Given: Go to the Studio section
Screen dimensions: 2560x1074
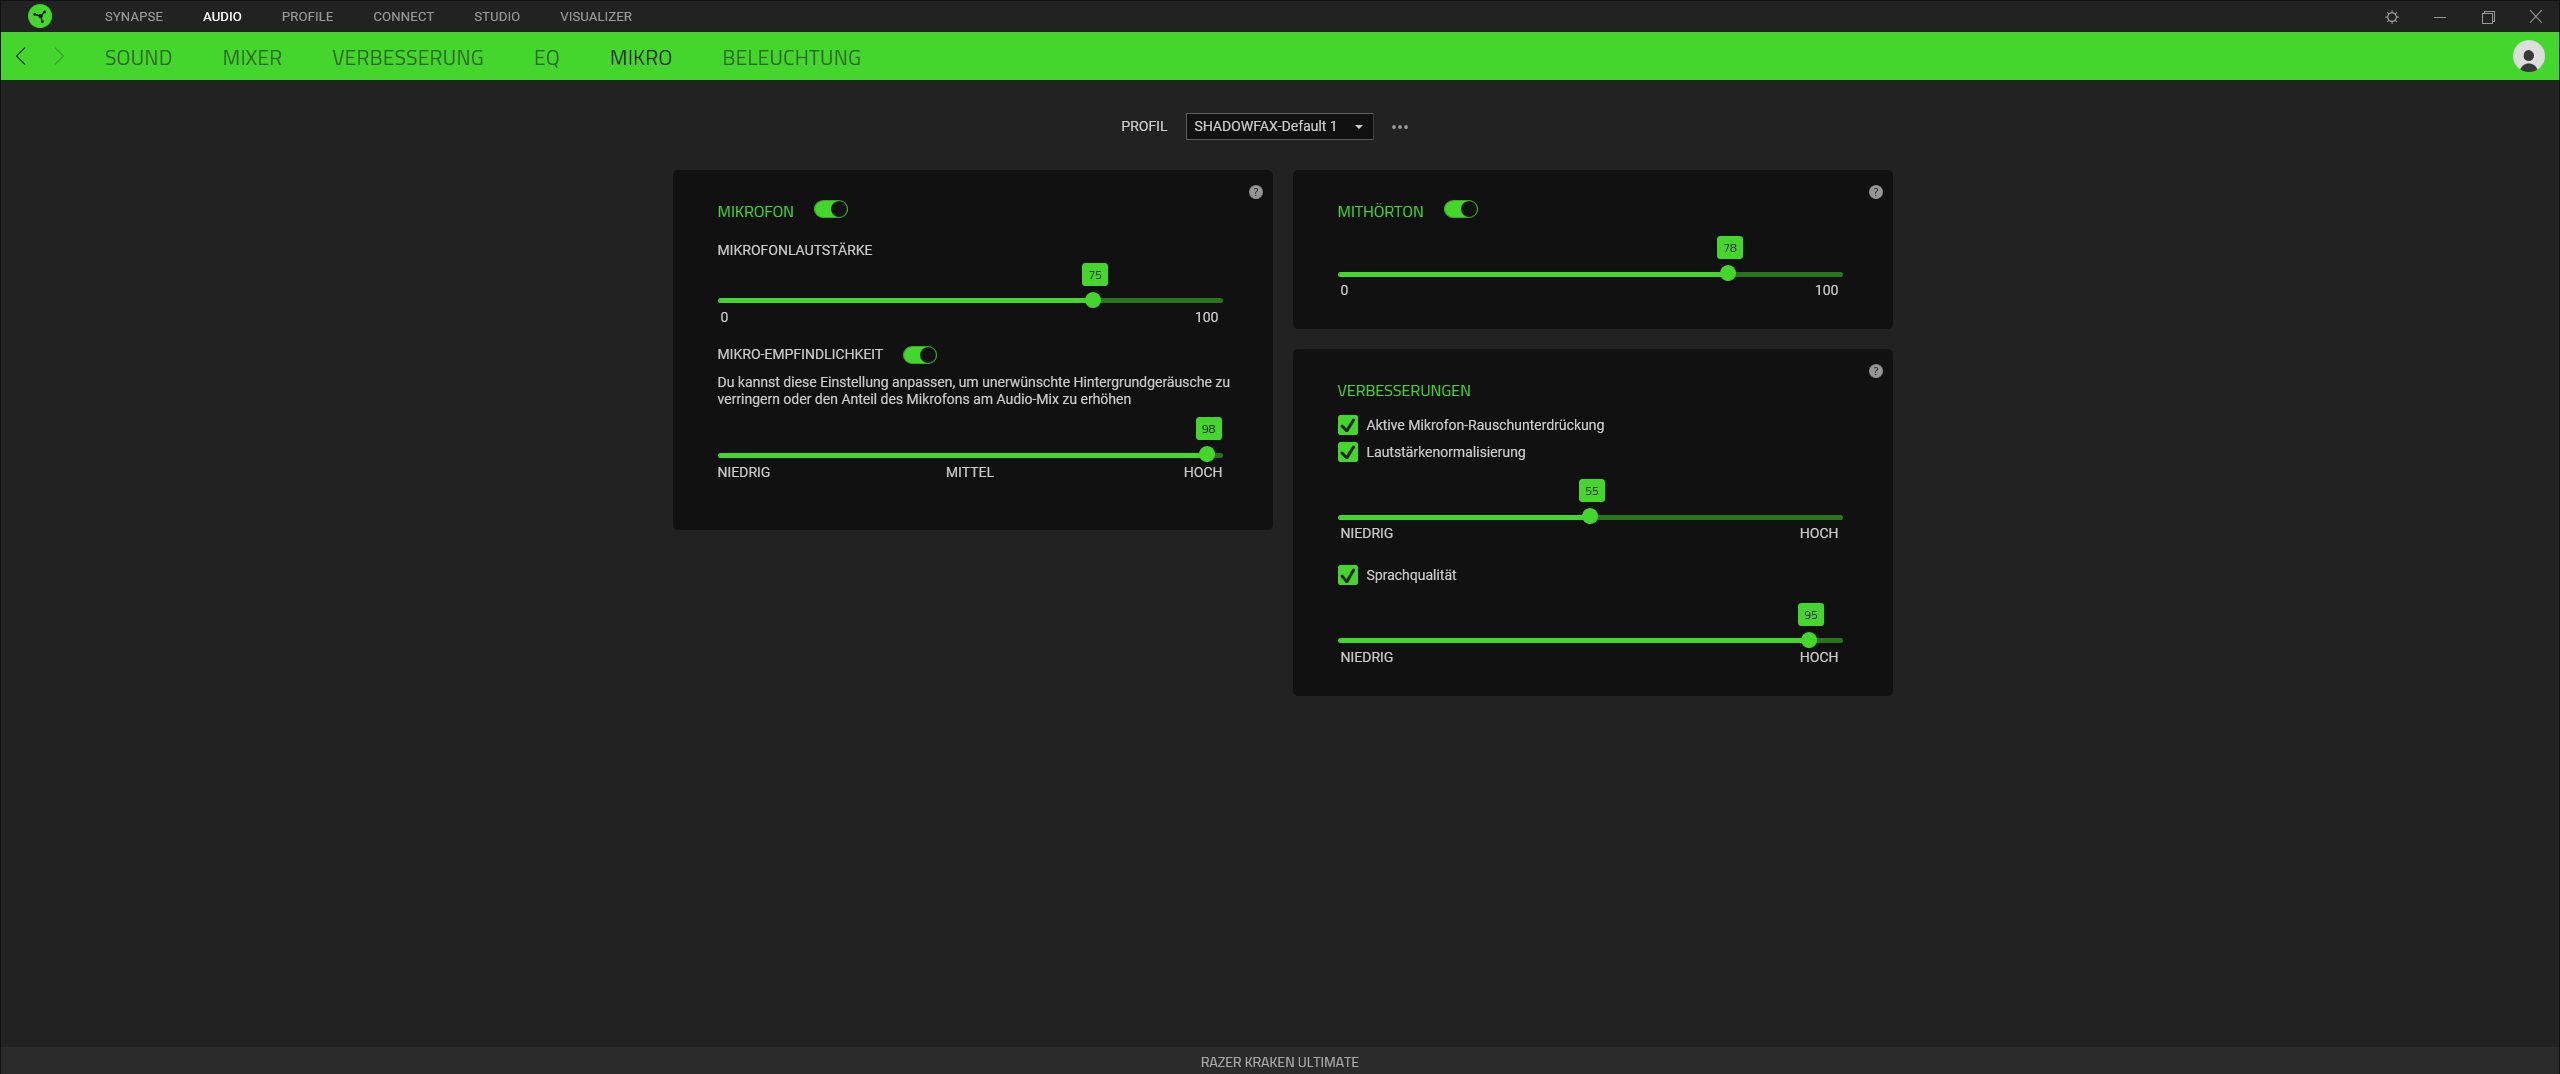Looking at the screenshot, I should [x=496, y=17].
